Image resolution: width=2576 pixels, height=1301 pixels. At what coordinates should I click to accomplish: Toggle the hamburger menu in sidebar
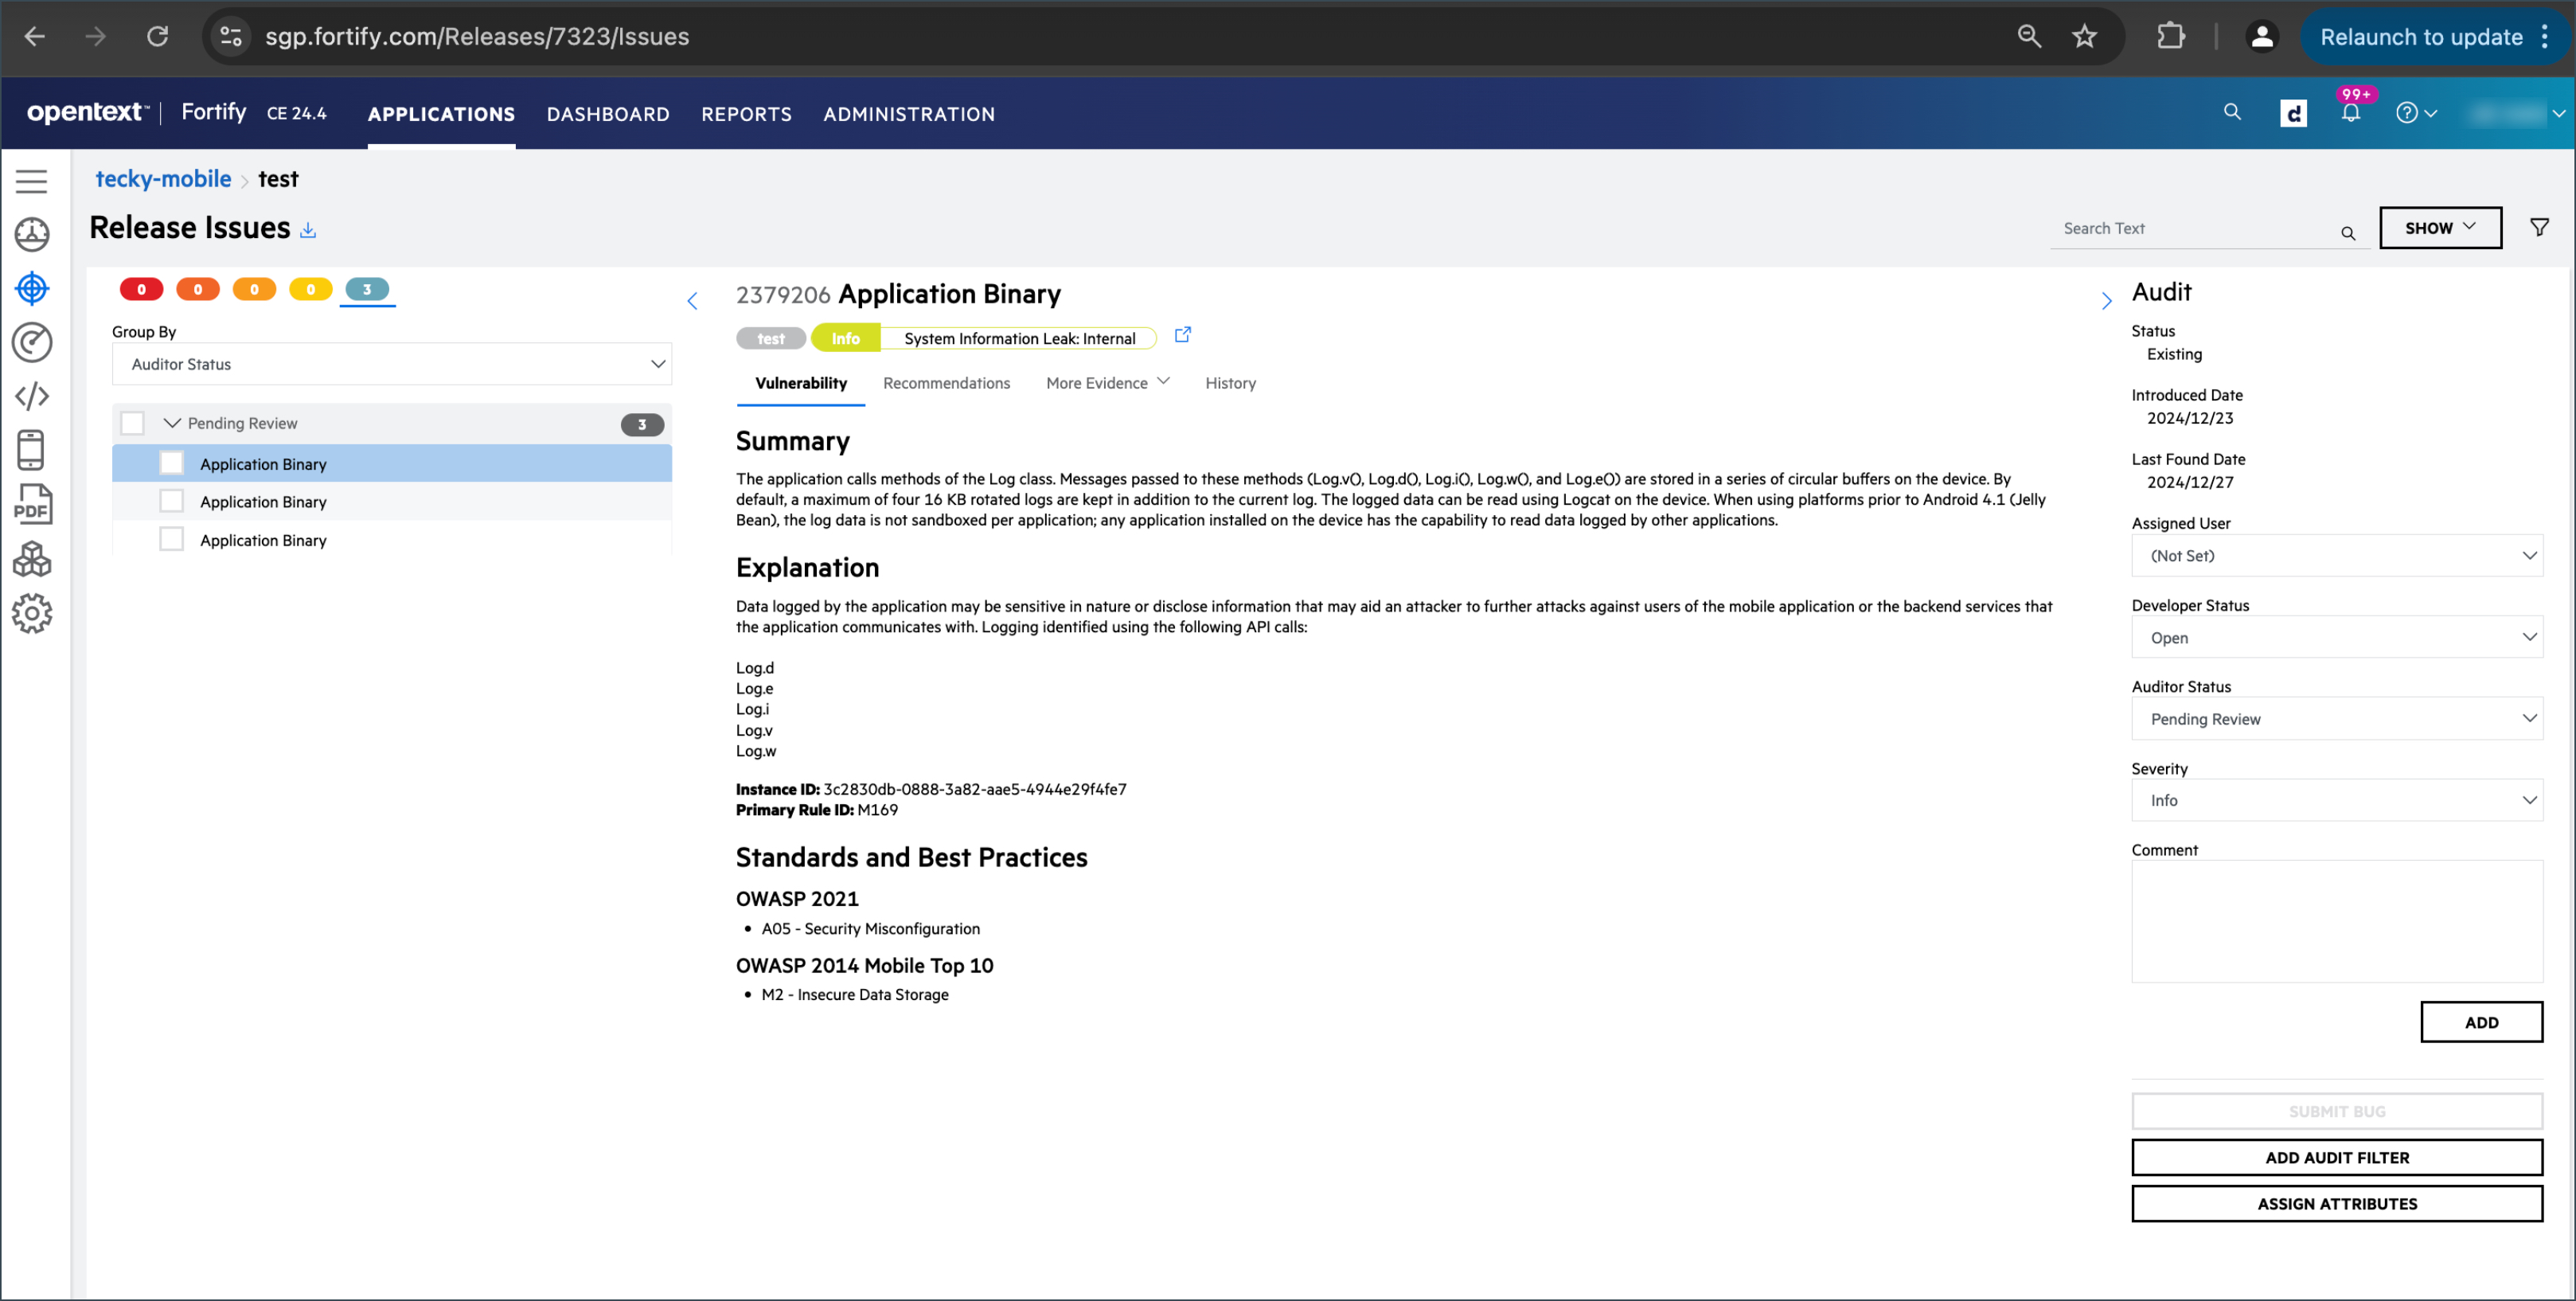pos(32,181)
